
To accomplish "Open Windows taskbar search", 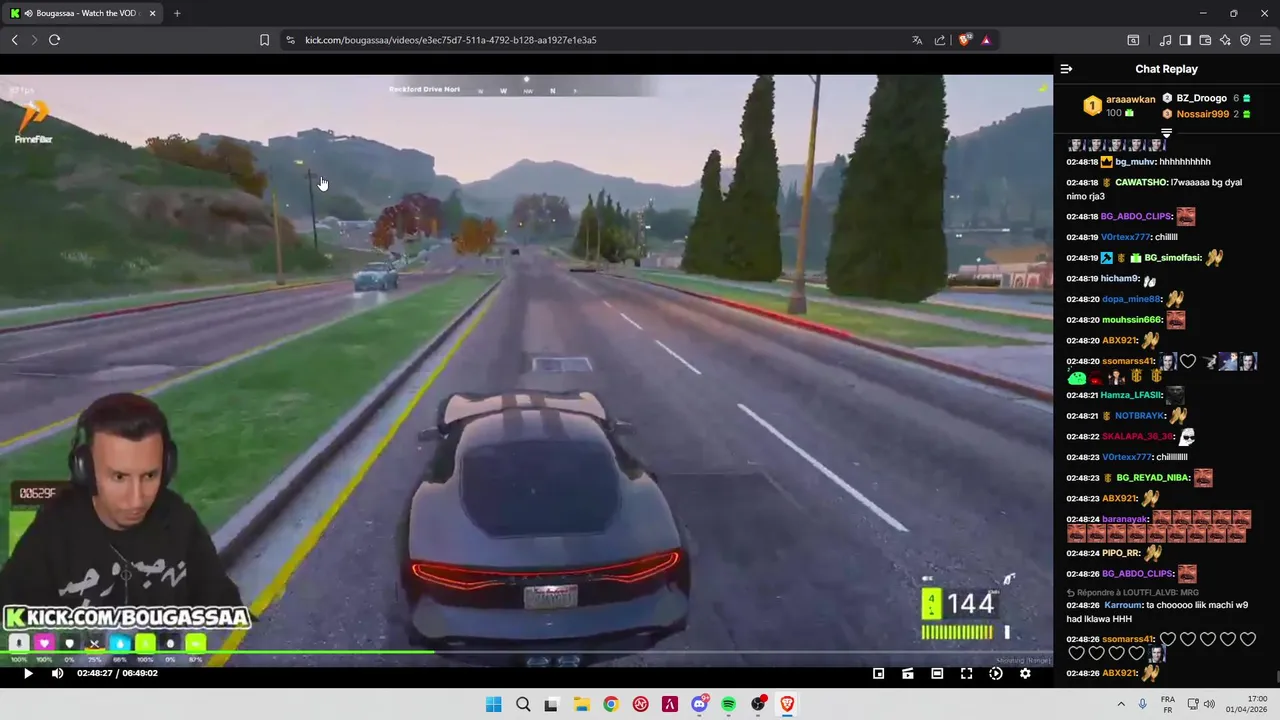I will (x=523, y=704).
